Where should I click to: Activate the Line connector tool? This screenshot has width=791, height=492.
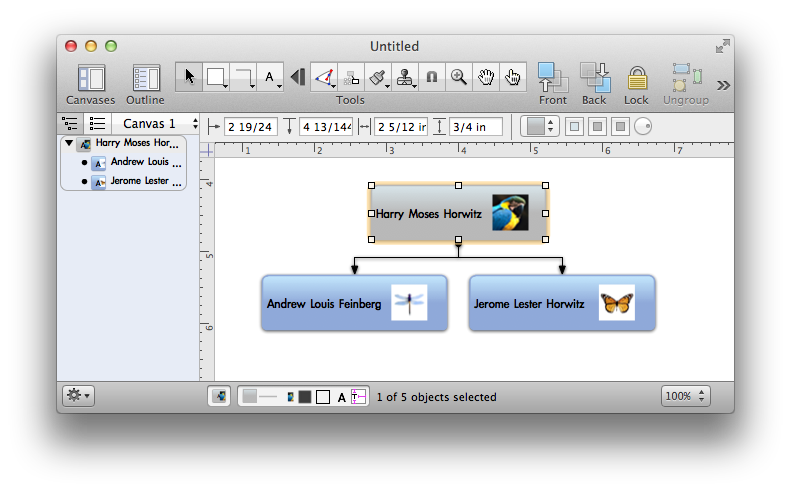pyautogui.click(x=243, y=77)
